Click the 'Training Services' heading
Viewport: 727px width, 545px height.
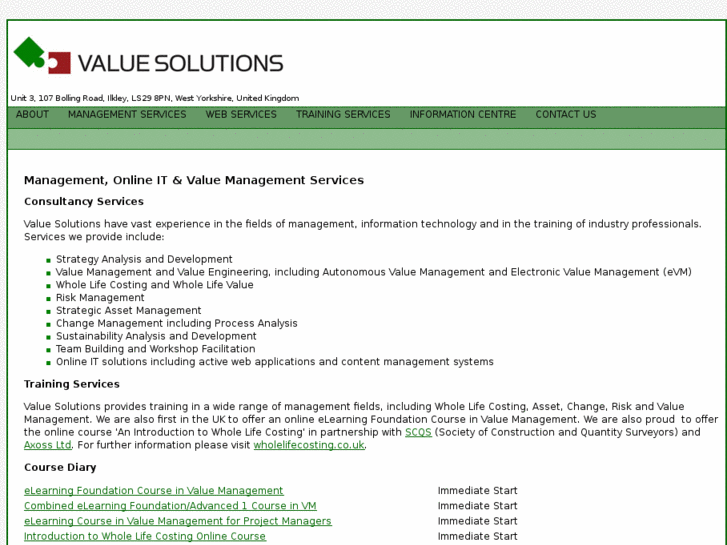tap(72, 385)
